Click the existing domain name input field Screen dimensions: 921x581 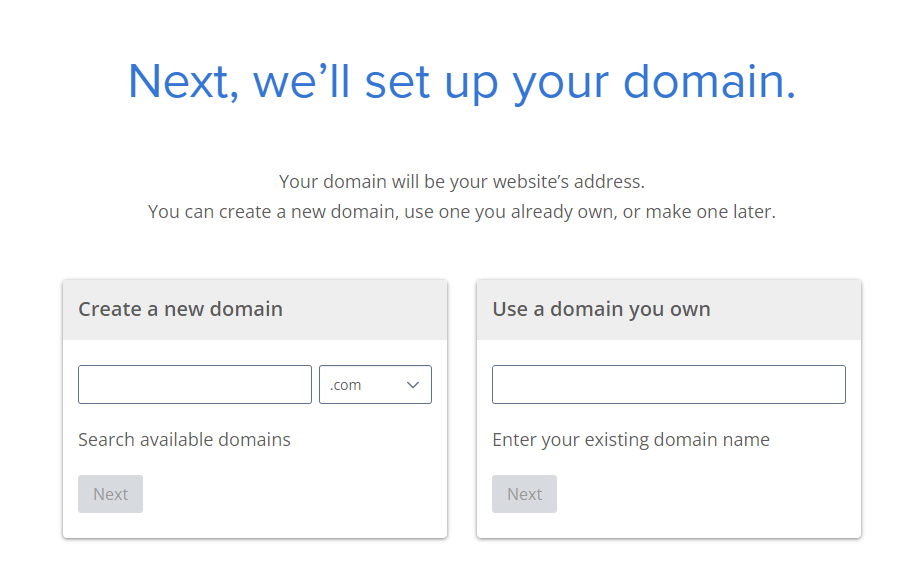(668, 384)
